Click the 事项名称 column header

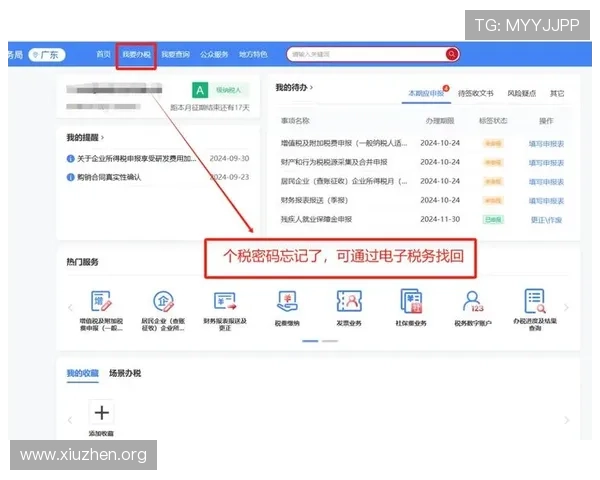[x=295, y=121]
